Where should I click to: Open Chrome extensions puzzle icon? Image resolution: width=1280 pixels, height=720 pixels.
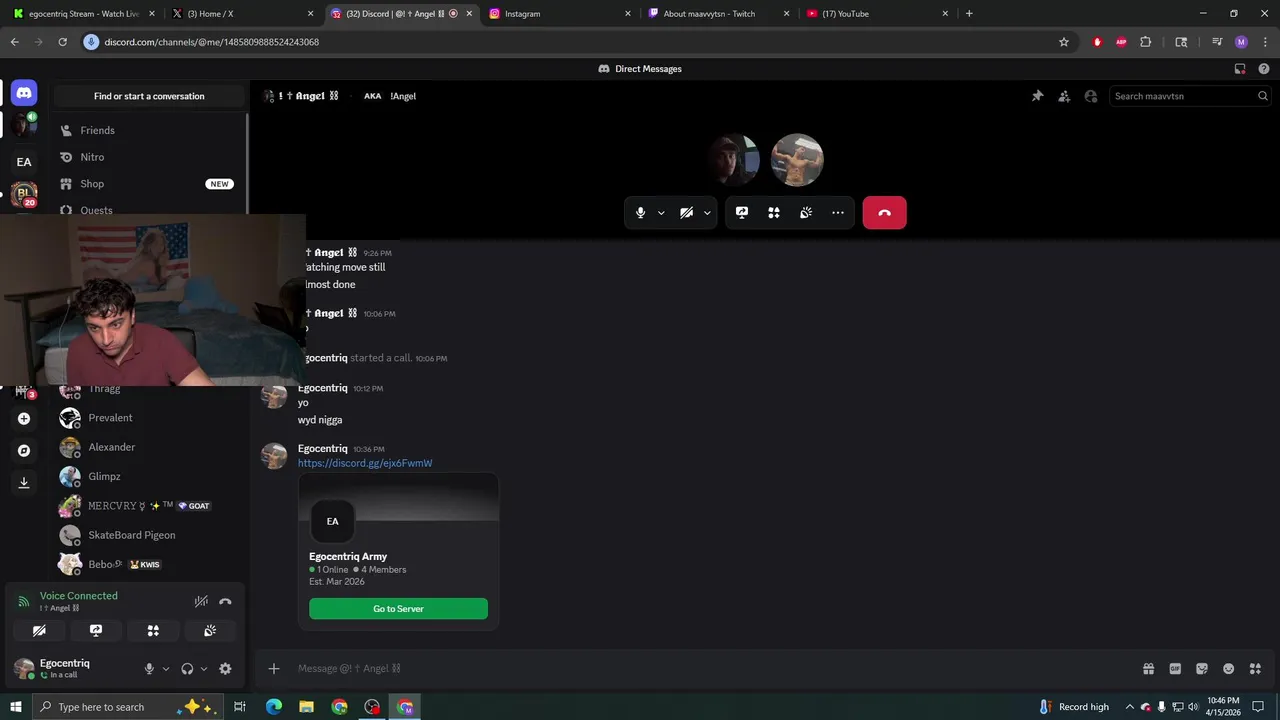coord(1146,42)
